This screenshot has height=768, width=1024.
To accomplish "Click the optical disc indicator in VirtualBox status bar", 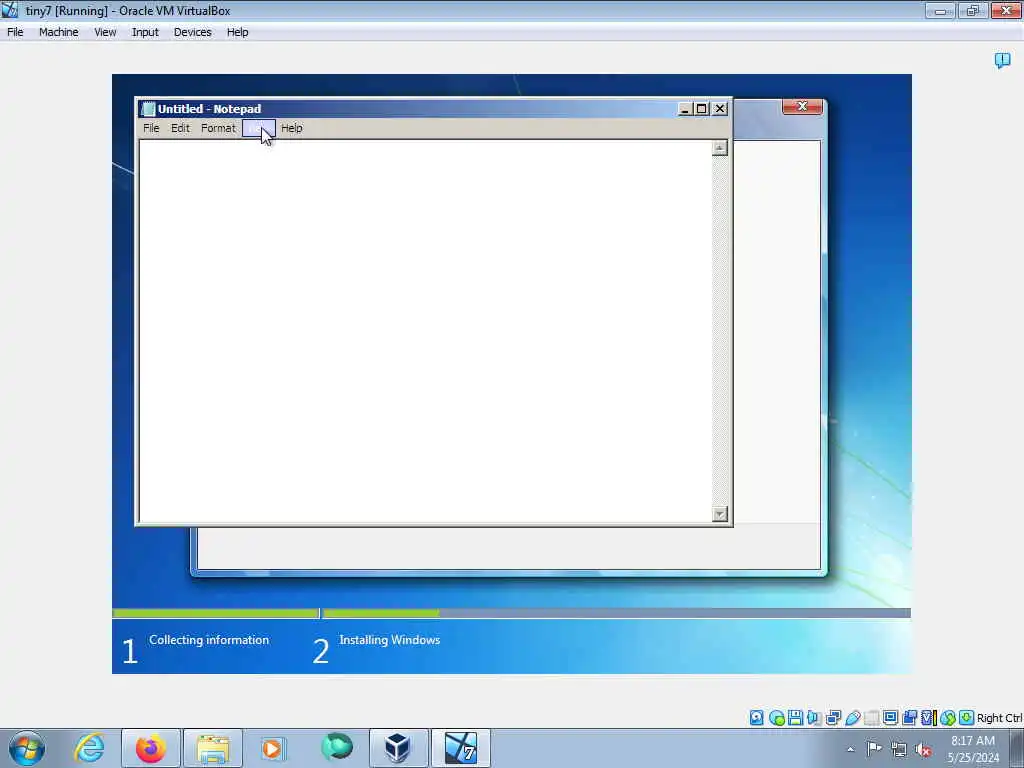I will (x=776, y=718).
